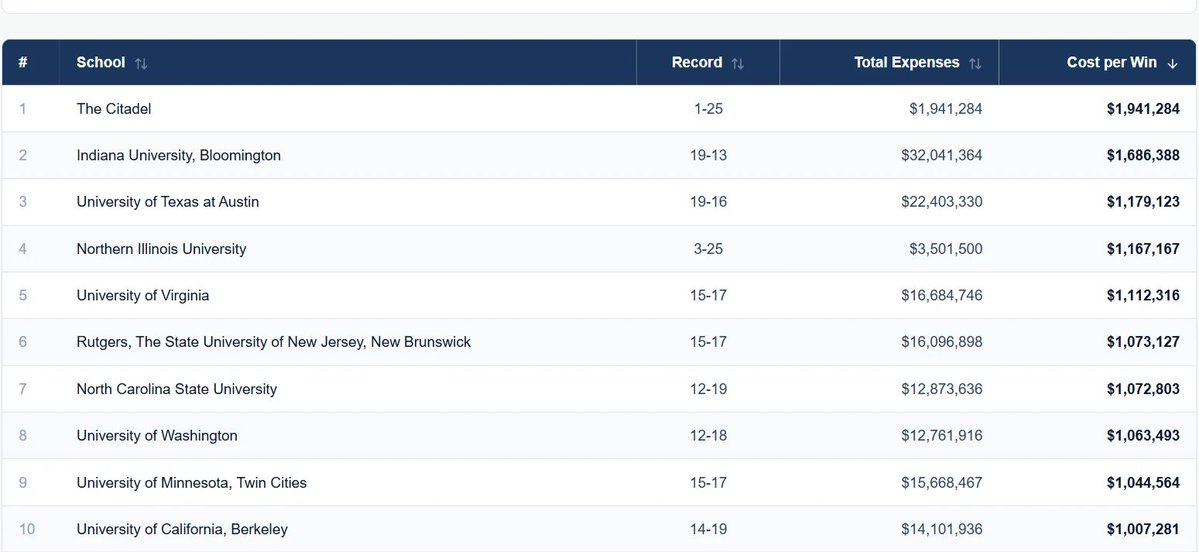Click the School sort arrows icon
The image size is (1199, 552).
tap(141, 63)
